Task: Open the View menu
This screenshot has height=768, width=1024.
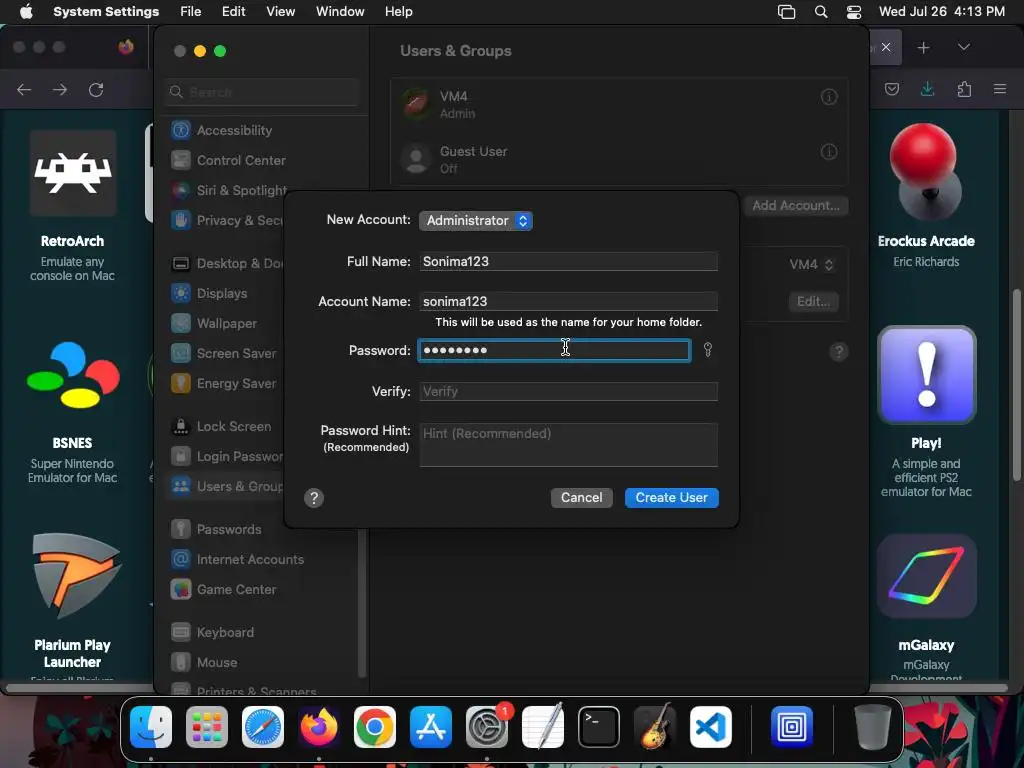Action: coord(280,12)
